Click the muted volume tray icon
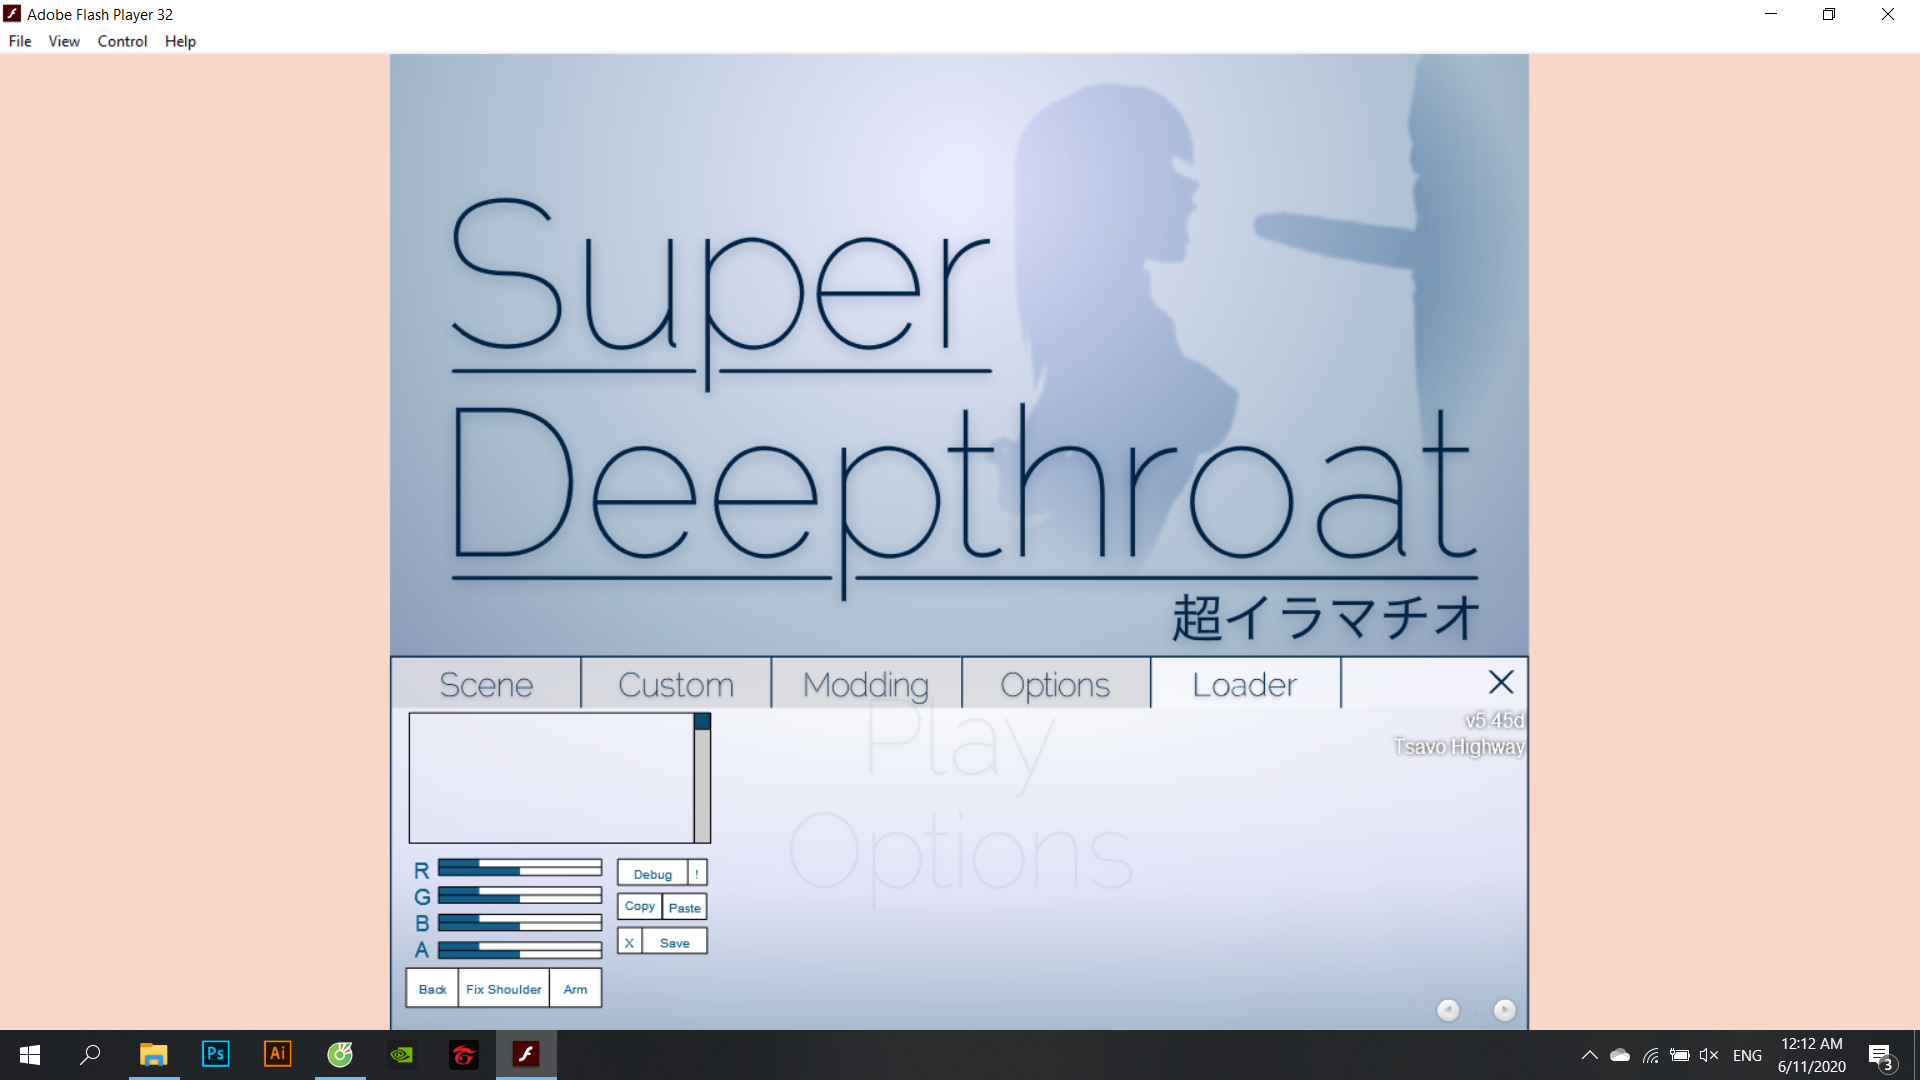 click(x=1708, y=1055)
